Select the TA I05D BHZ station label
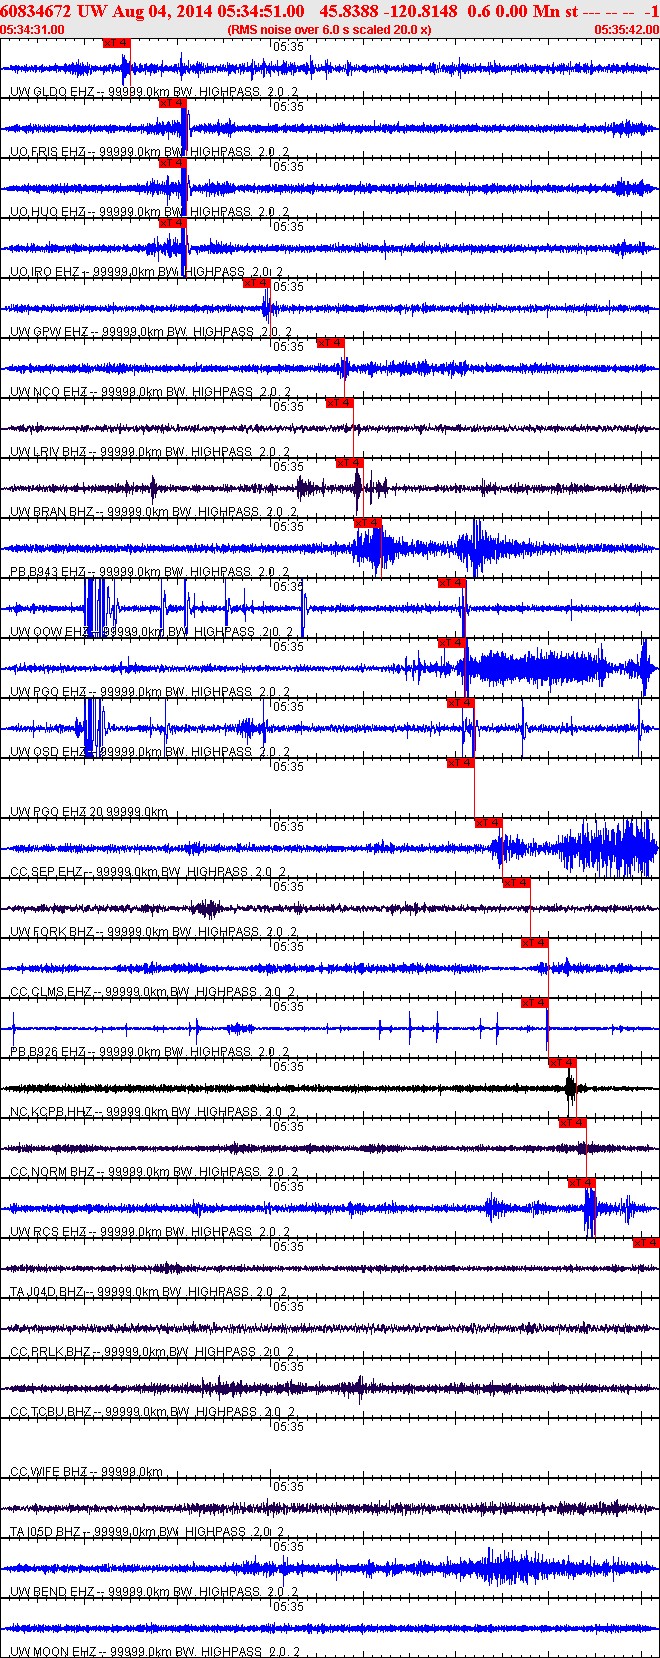The height and width of the screenshot is (1658, 660). pos(148,1532)
